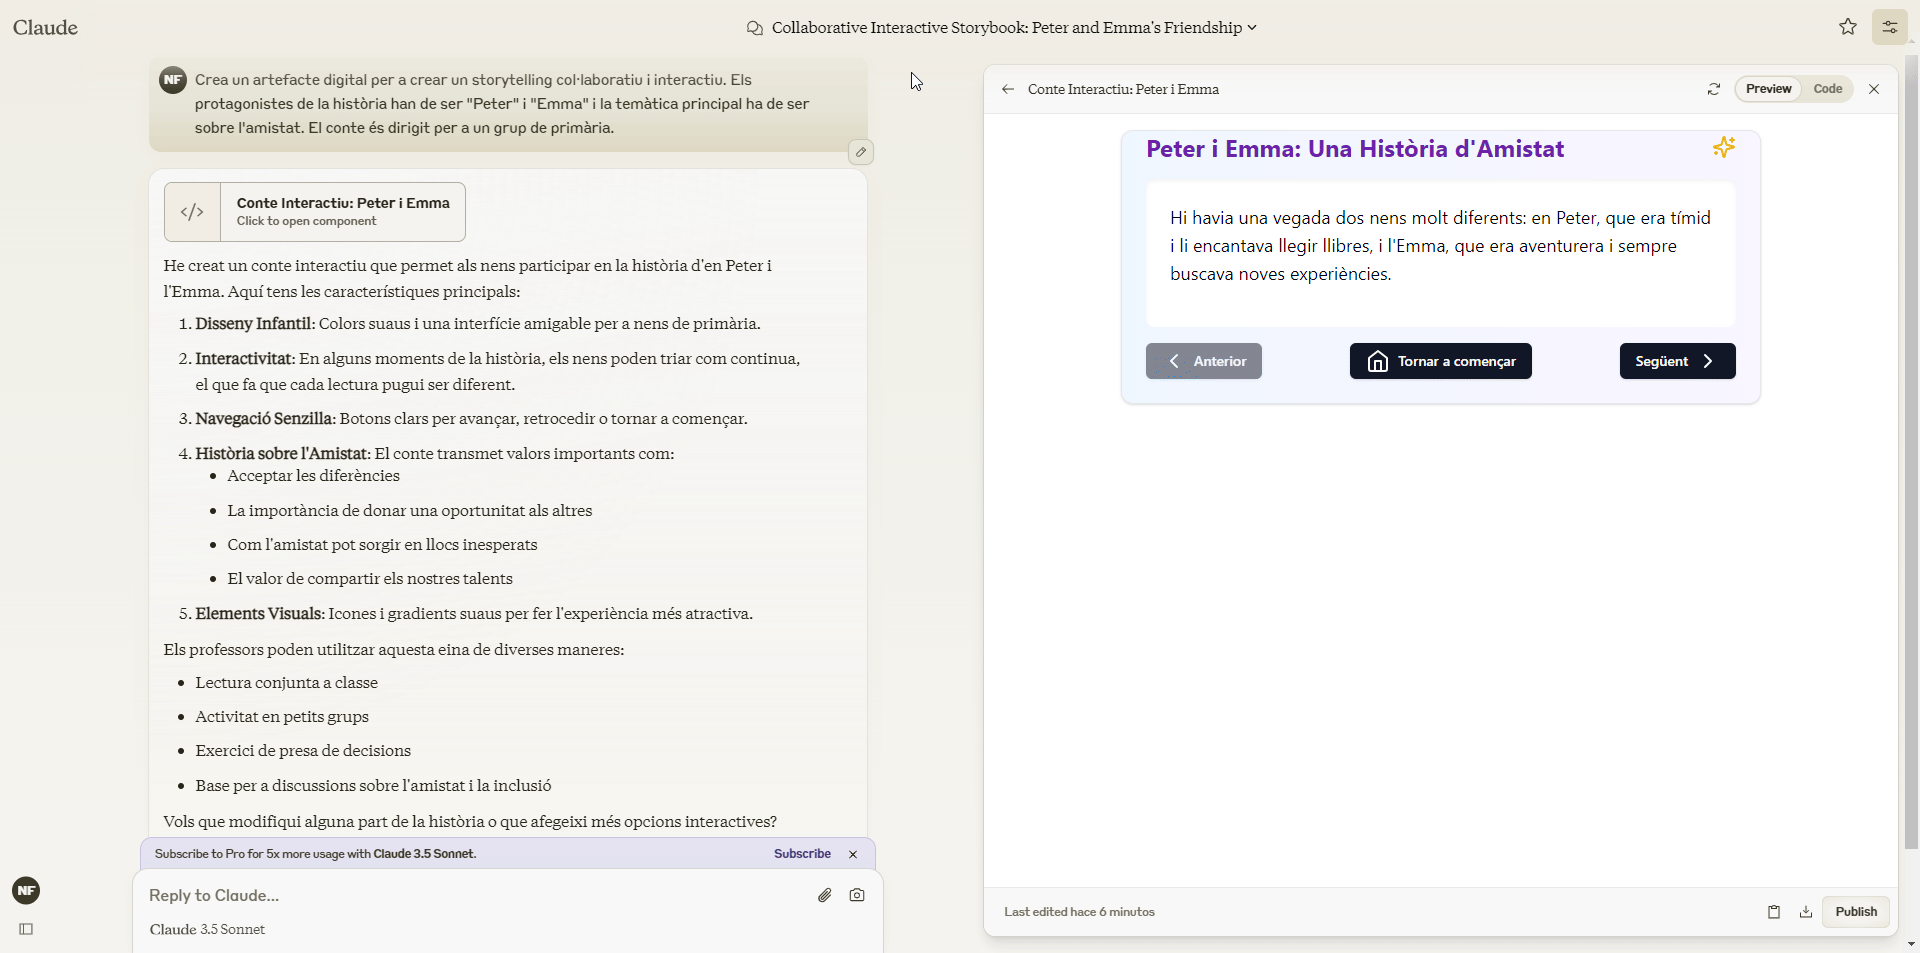The height and width of the screenshot is (953, 1920).
Task: Toggle the sidebar panel icon
Action: pyautogui.click(x=26, y=929)
